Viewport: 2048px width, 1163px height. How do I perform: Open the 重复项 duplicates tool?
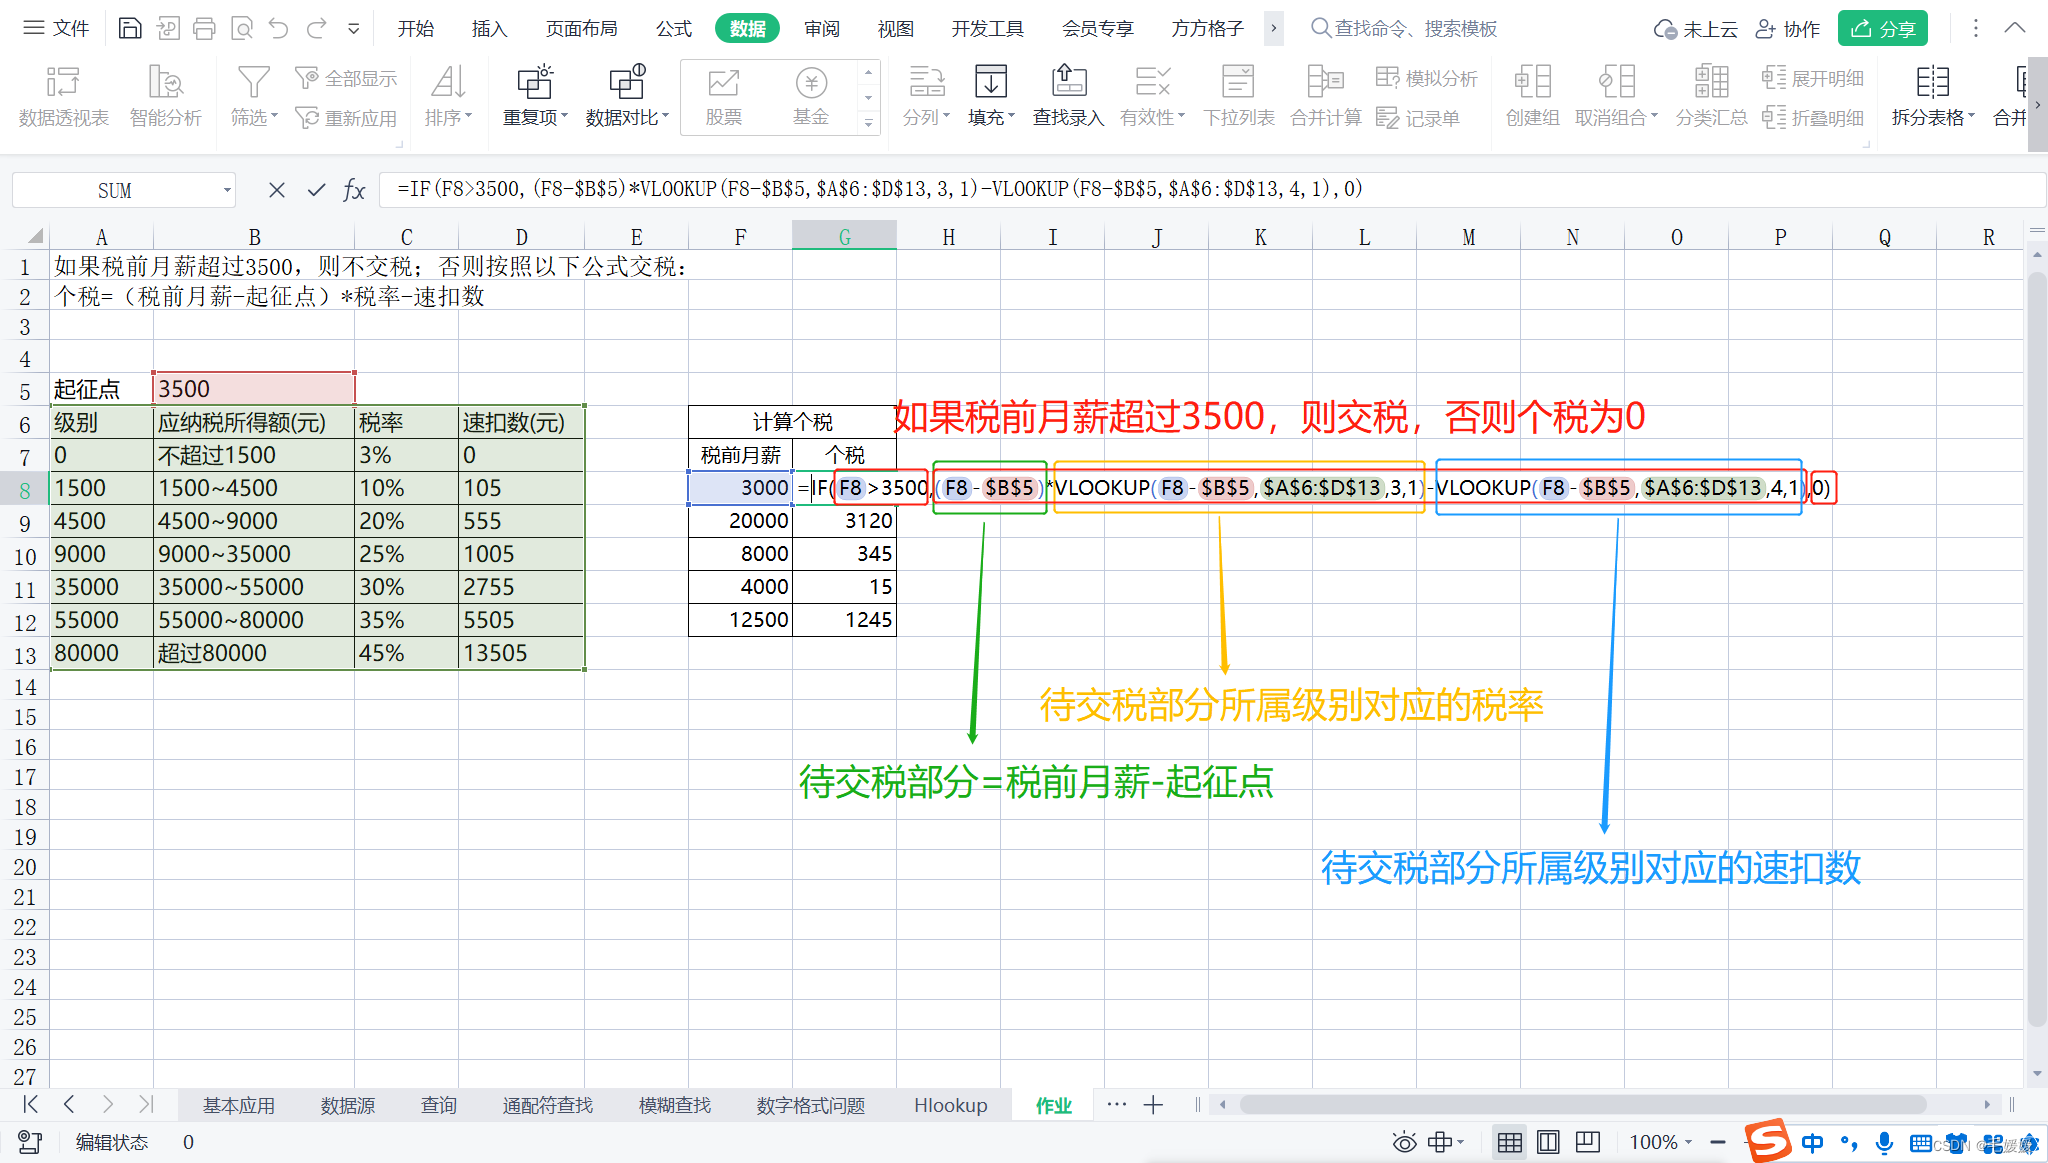coord(535,96)
